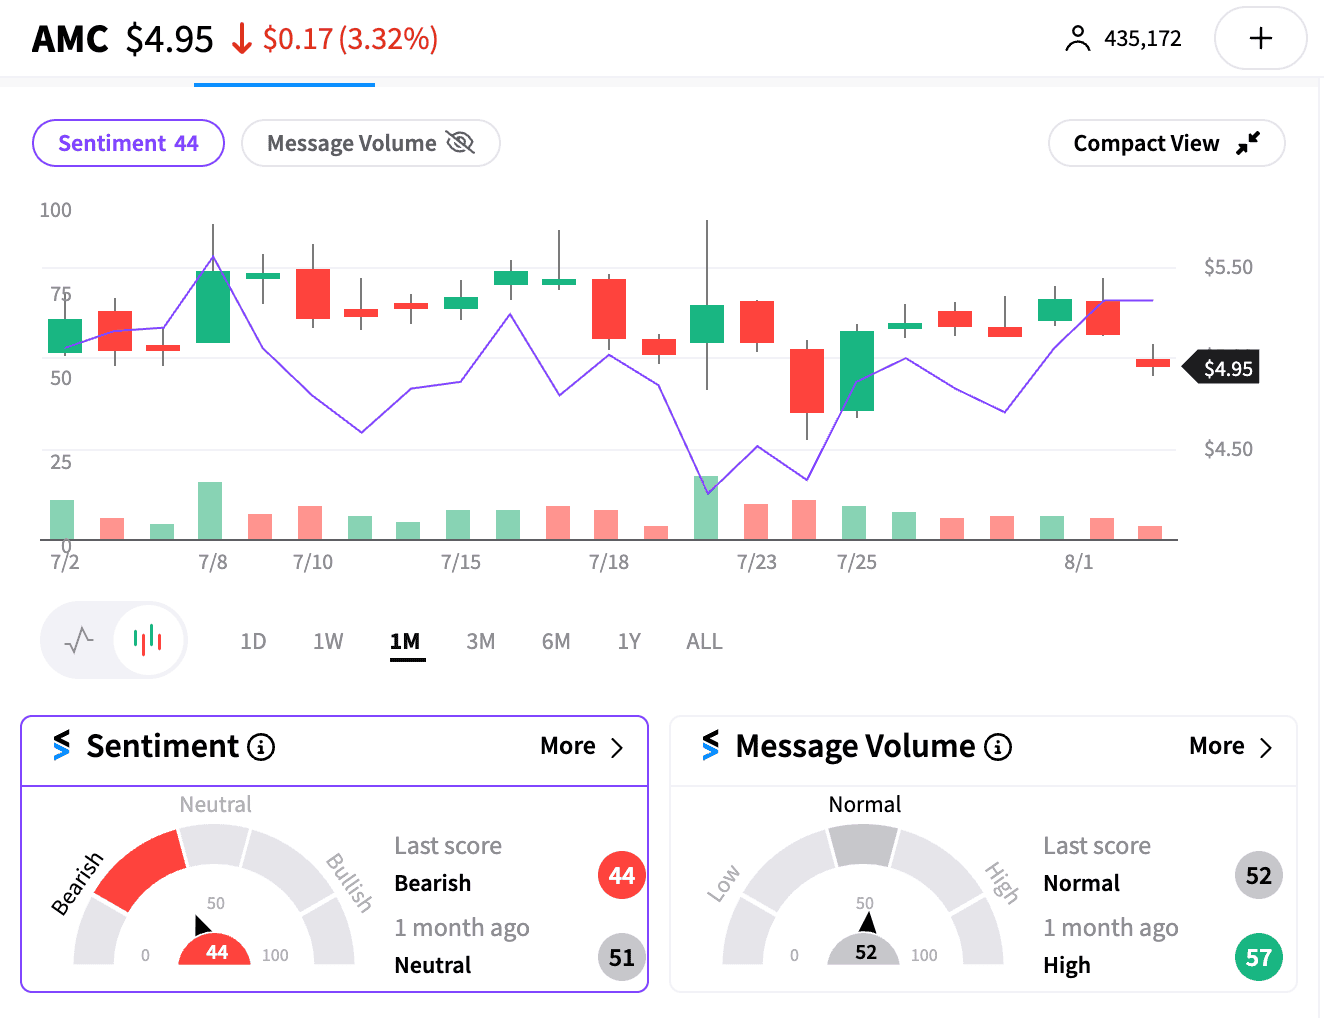The width and height of the screenshot is (1324, 1018).
Task: Select the 6M time range
Action: (x=556, y=641)
